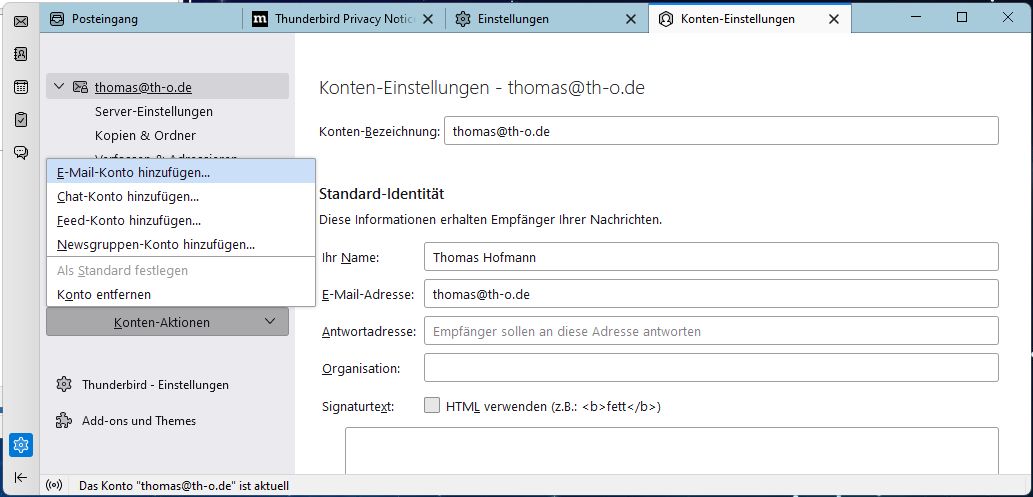Collapse the spaces toolbar with arrow icon

[20, 477]
